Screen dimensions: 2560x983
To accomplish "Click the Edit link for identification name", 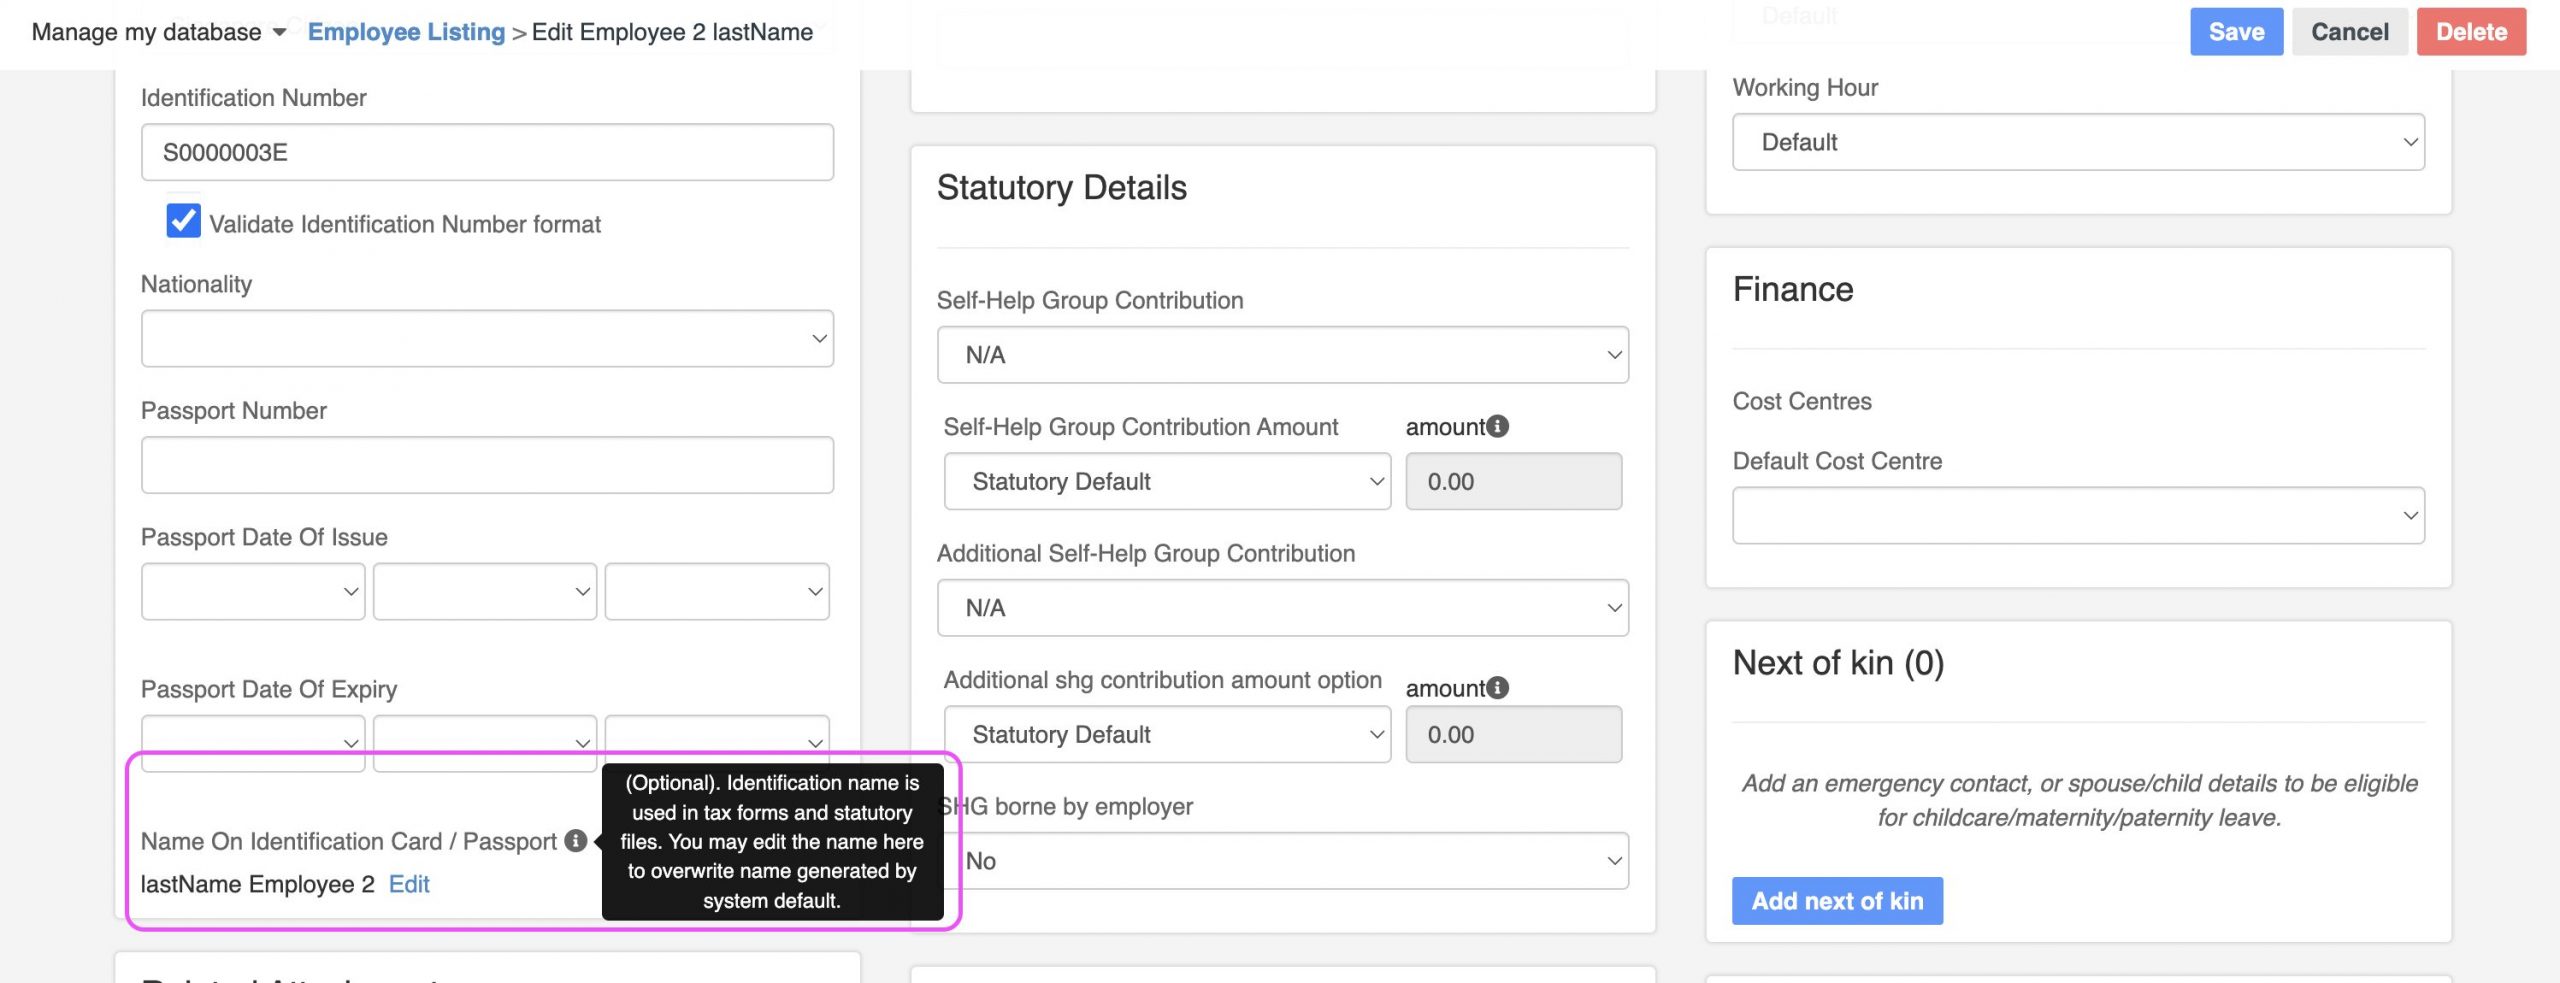I will [x=409, y=884].
